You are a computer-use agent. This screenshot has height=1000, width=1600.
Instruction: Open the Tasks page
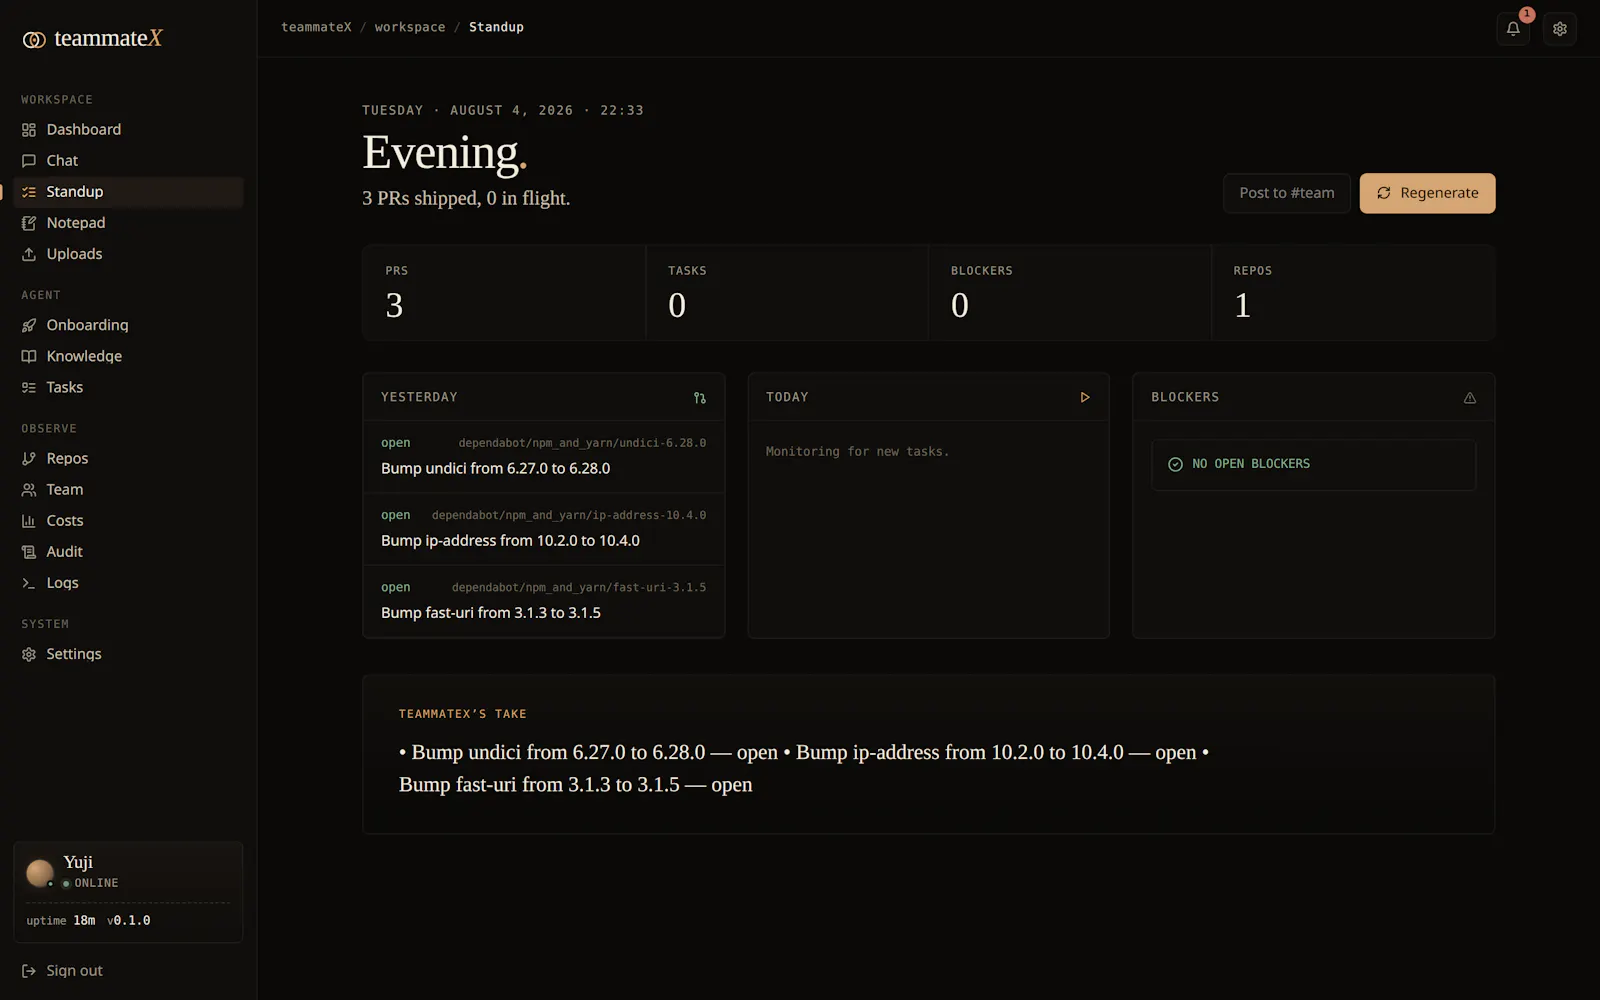(128, 387)
